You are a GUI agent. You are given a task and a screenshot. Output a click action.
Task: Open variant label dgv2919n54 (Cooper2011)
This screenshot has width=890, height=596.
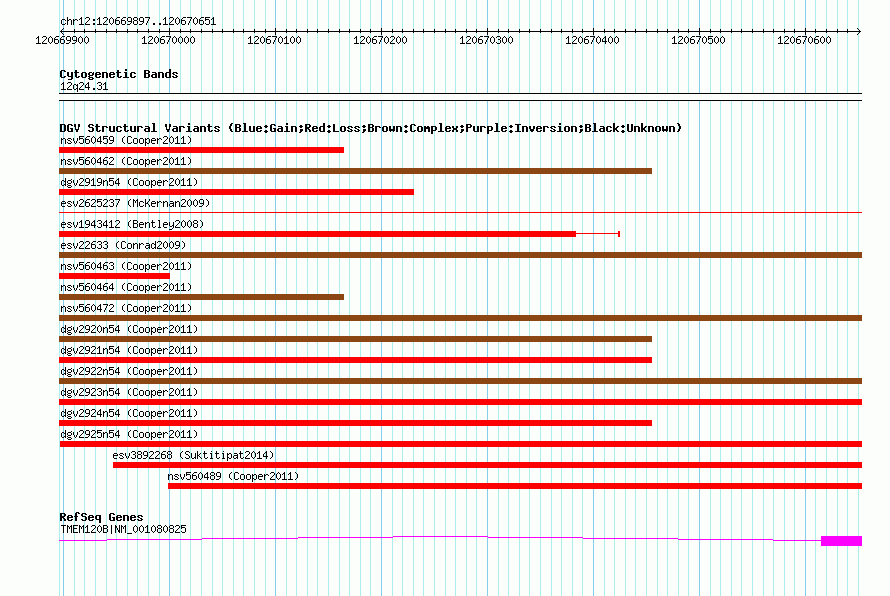click(129, 182)
